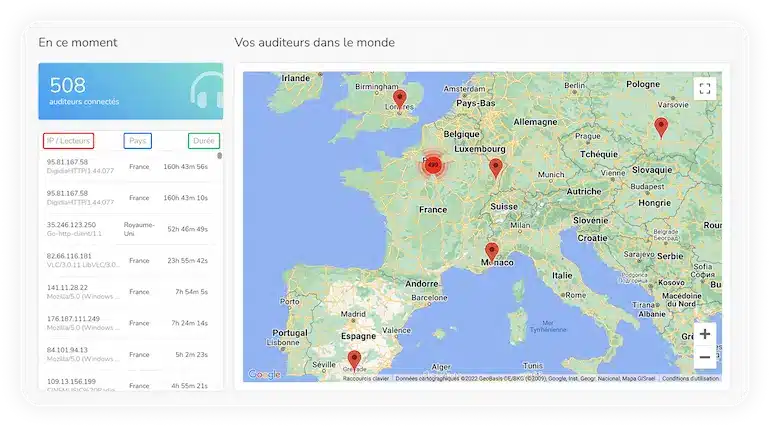Click the Vos auditeurs dans le monde heading
770x427 pixels.
pyautogui.click(x=314, y=43)
